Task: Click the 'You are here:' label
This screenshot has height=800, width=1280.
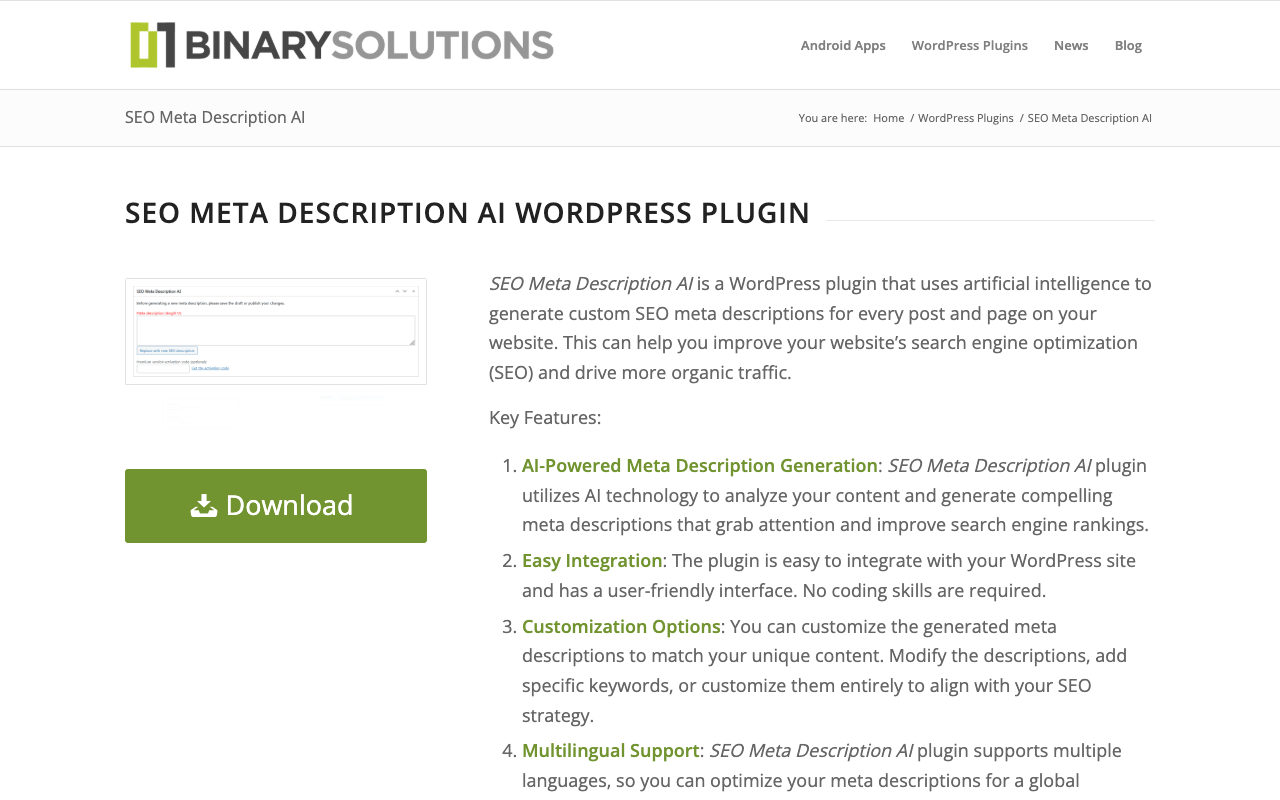Action: [833, 118]
